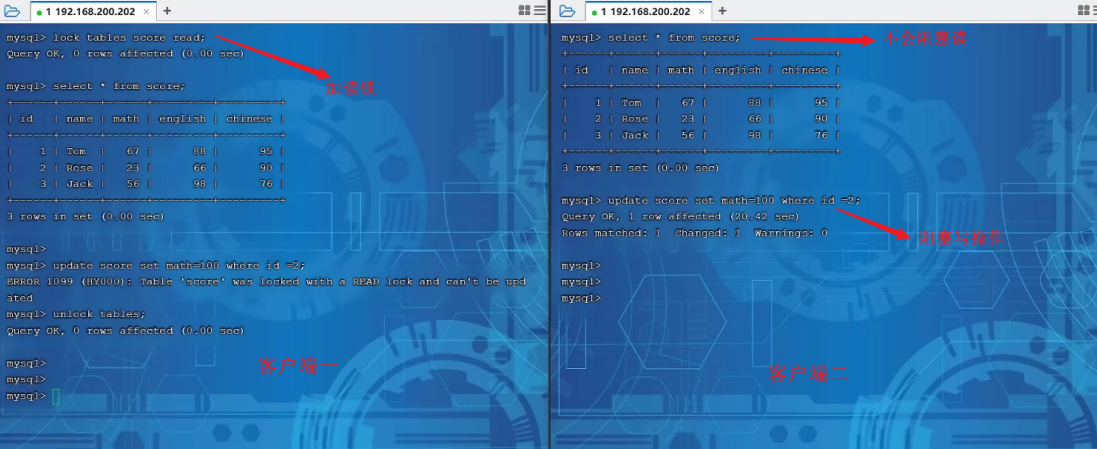The height and width of the screenshot is (449, 1097).
Task: Click the 'Jack' cell in the right terminal table
Action: point(634,136)
